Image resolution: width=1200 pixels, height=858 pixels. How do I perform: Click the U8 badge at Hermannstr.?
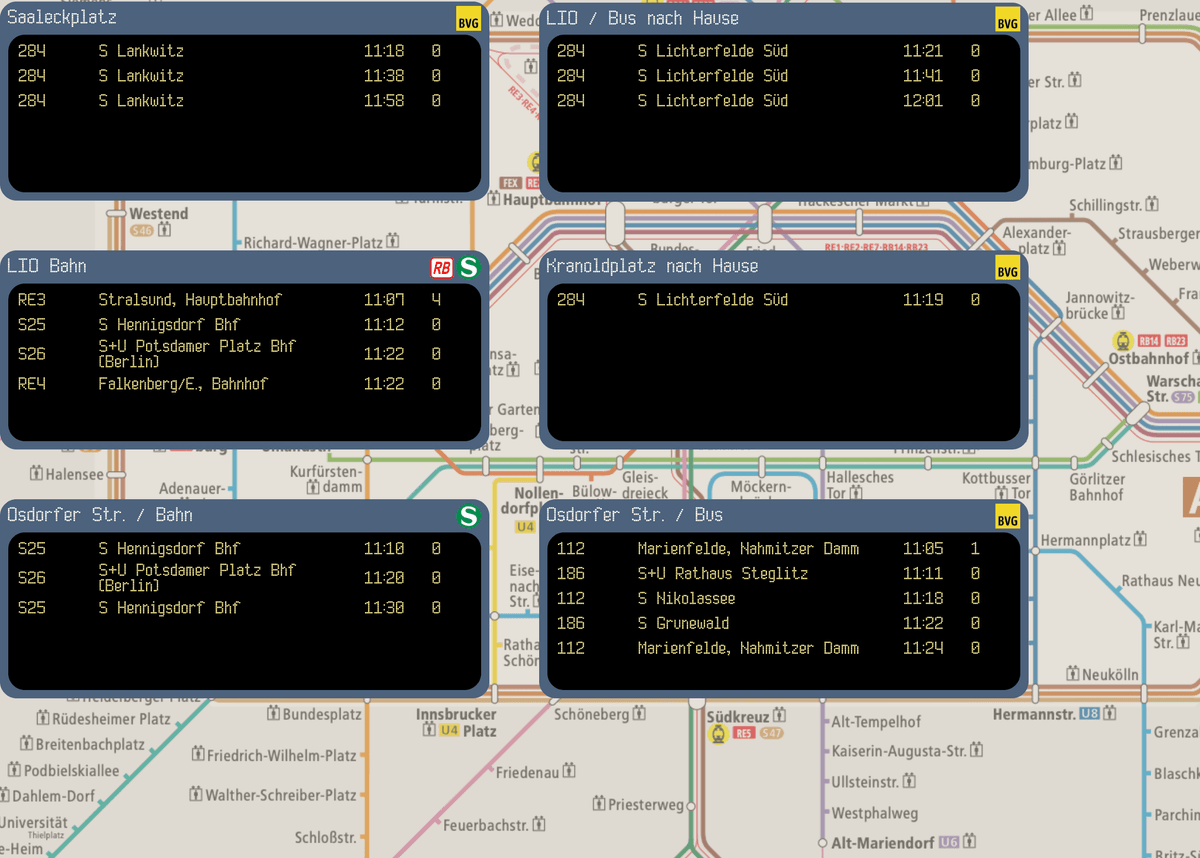[x=1090, y=714]
